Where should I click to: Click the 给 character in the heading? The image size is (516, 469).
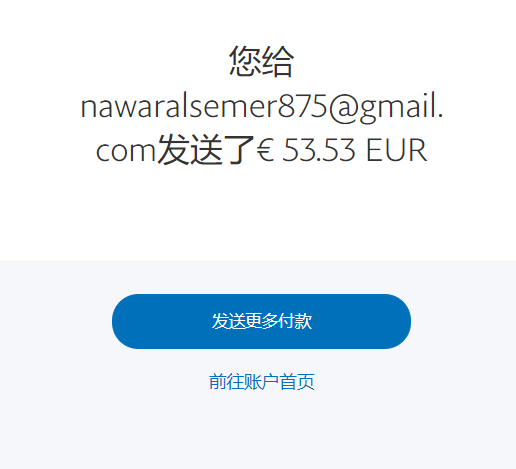pyautogui.click(x=278, y=62)
